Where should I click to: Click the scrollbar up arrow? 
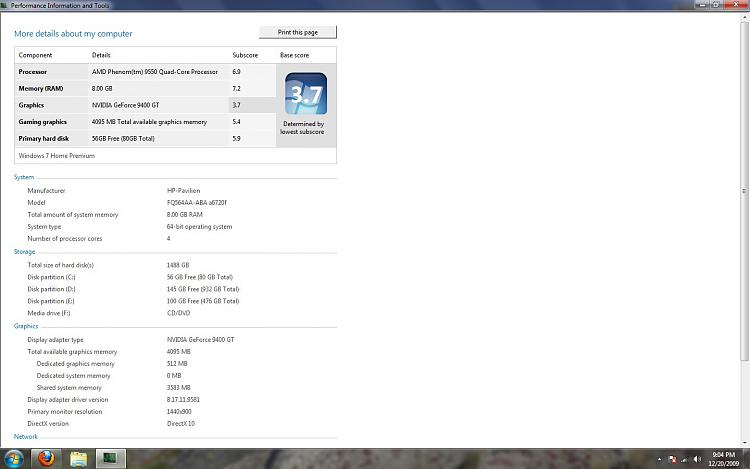point(744,17)
